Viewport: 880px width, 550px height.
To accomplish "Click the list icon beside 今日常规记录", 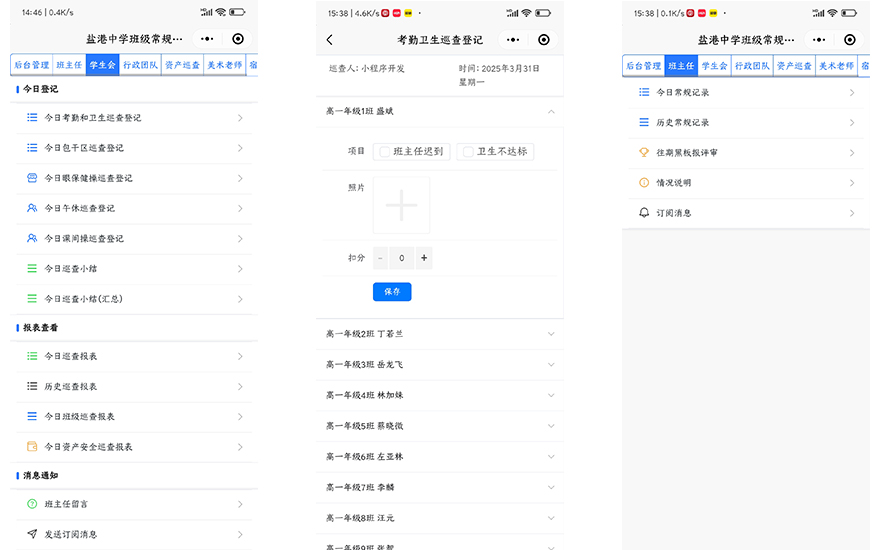I will click(644, 92).
